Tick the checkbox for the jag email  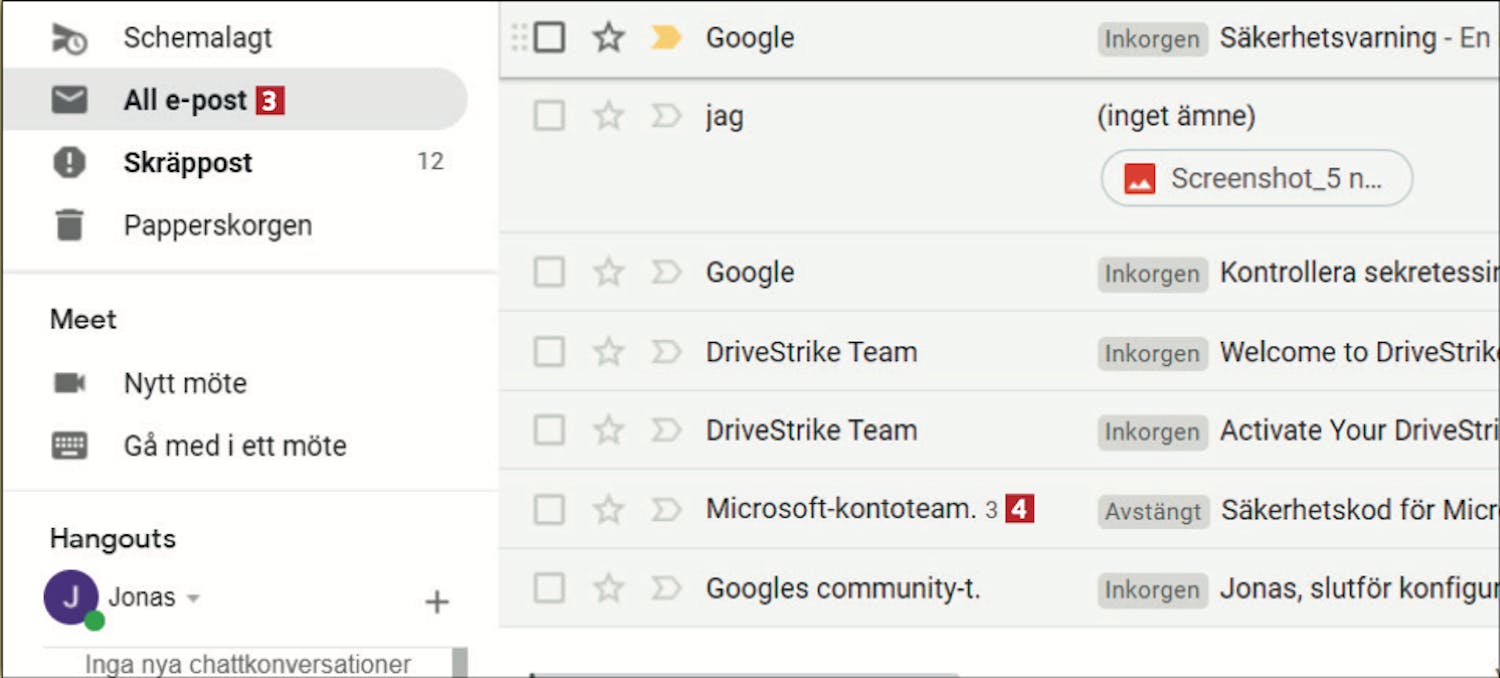click(549, 117)
